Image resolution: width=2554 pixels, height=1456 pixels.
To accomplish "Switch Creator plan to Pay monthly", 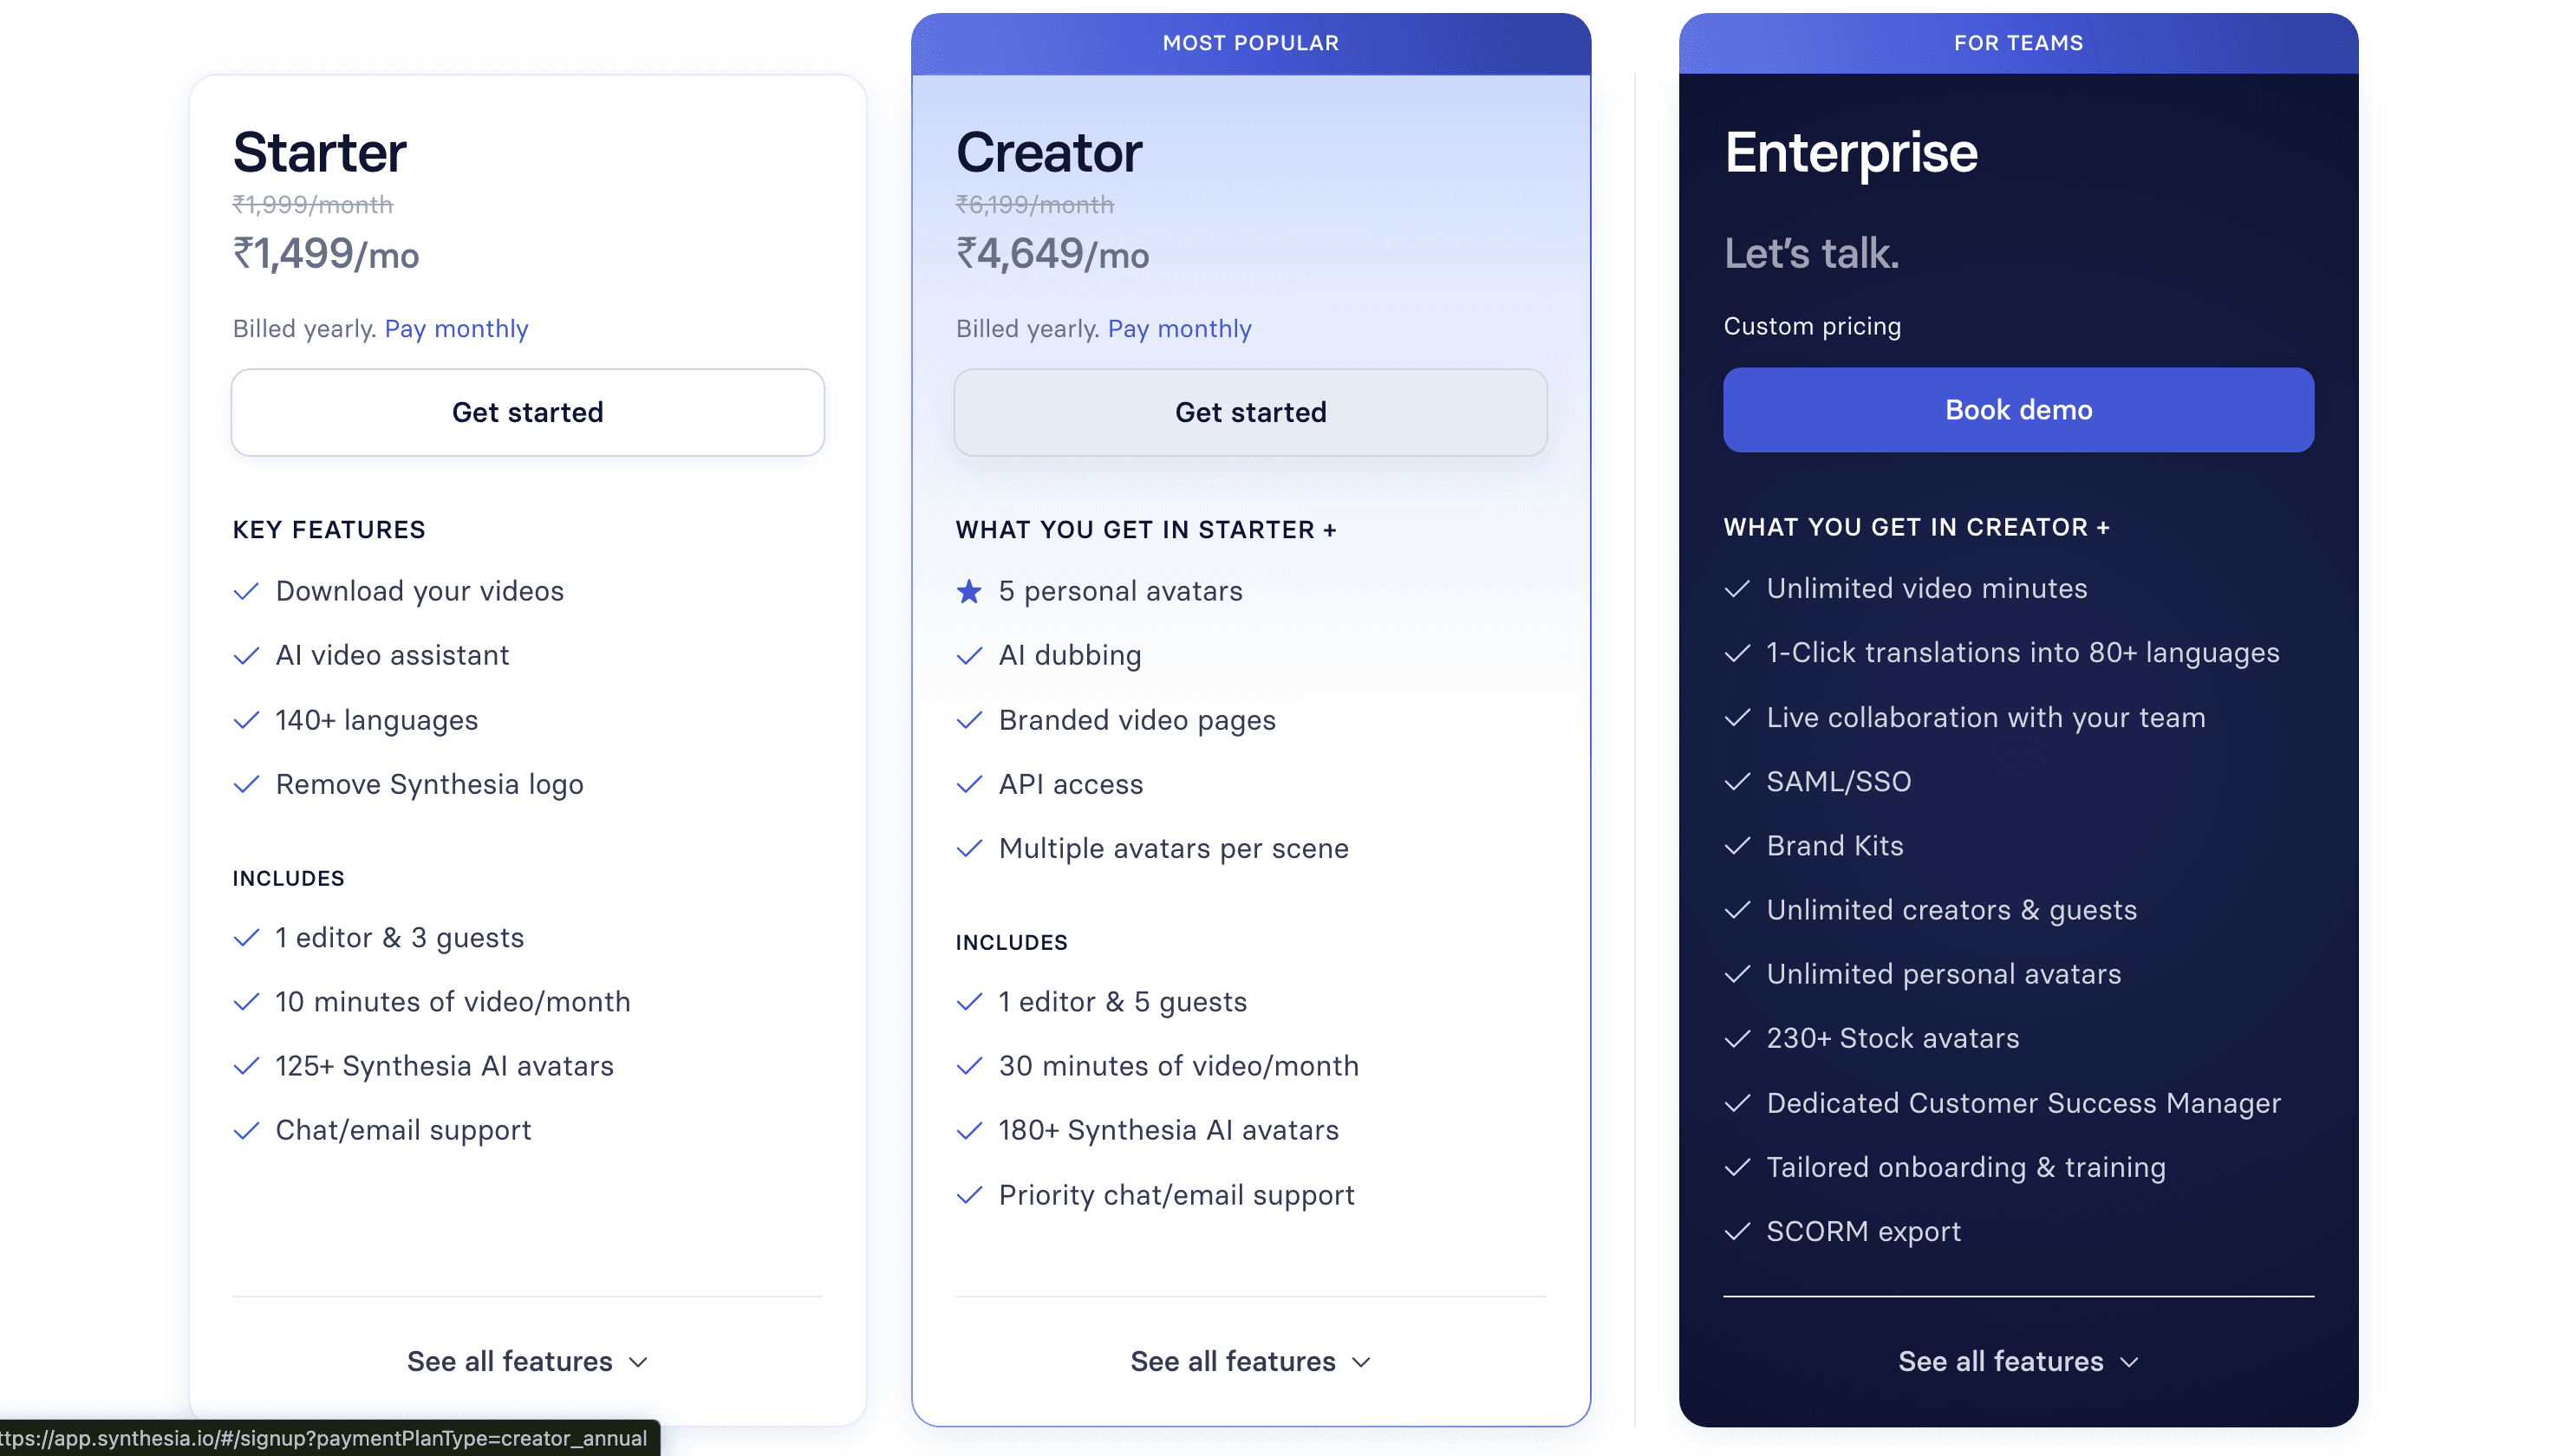I will 1179,329.
